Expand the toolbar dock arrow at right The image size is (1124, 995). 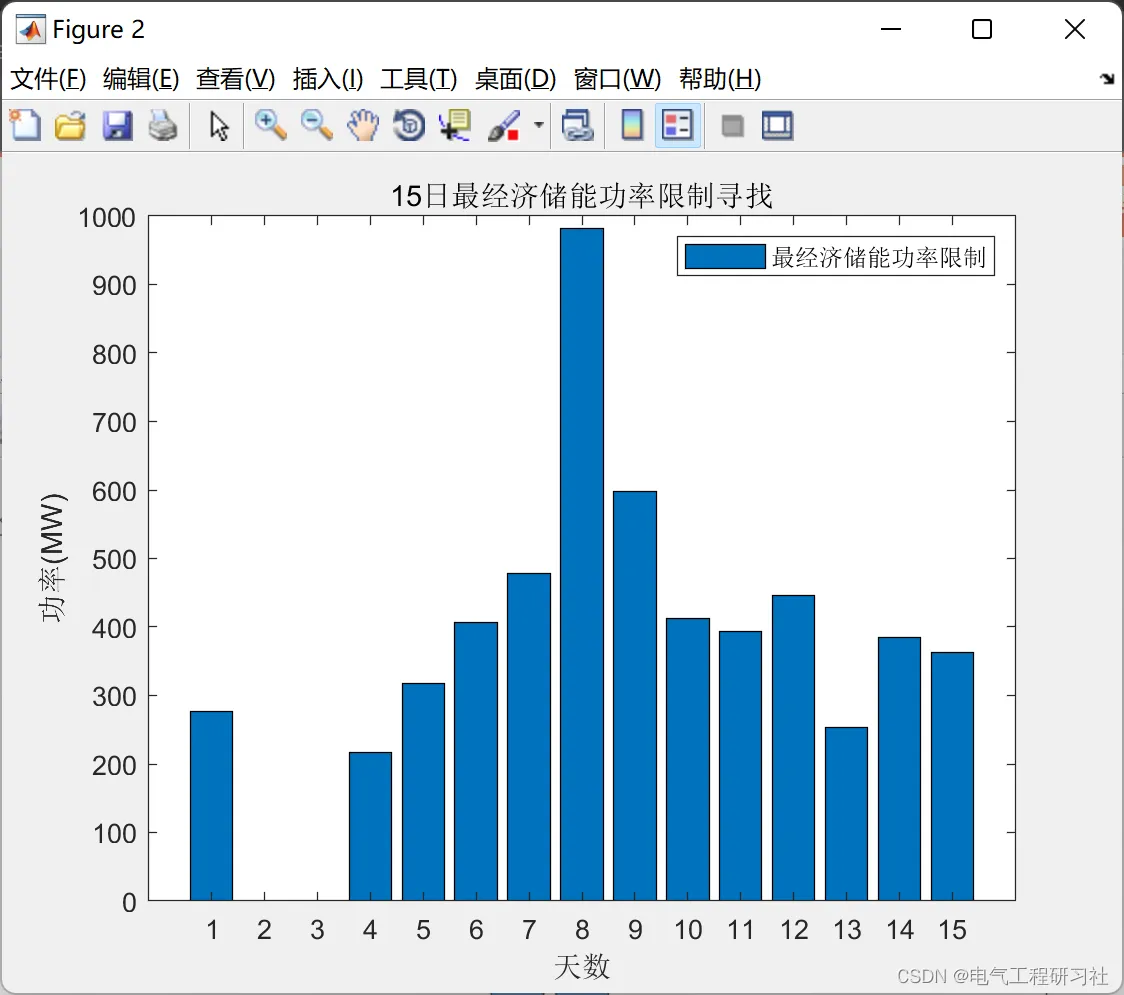[x=1108, y=78]
